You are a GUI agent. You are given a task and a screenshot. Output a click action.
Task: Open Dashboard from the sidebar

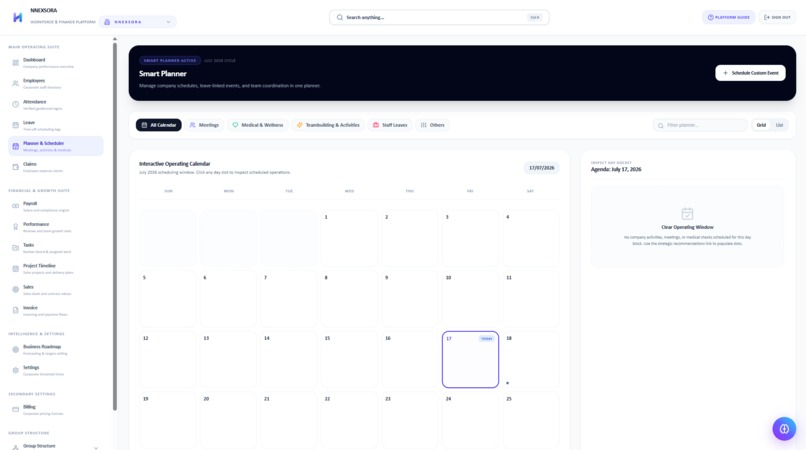click(56, 63)
